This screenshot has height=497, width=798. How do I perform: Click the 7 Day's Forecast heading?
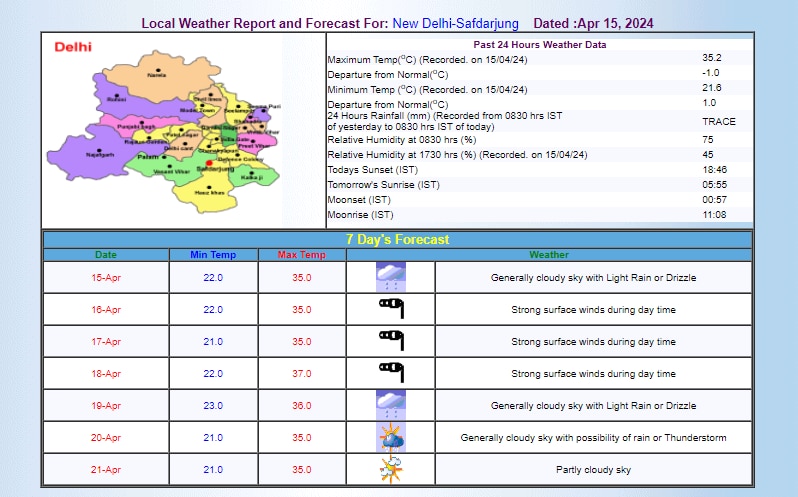pyautogui.click(x=397, y=240)
